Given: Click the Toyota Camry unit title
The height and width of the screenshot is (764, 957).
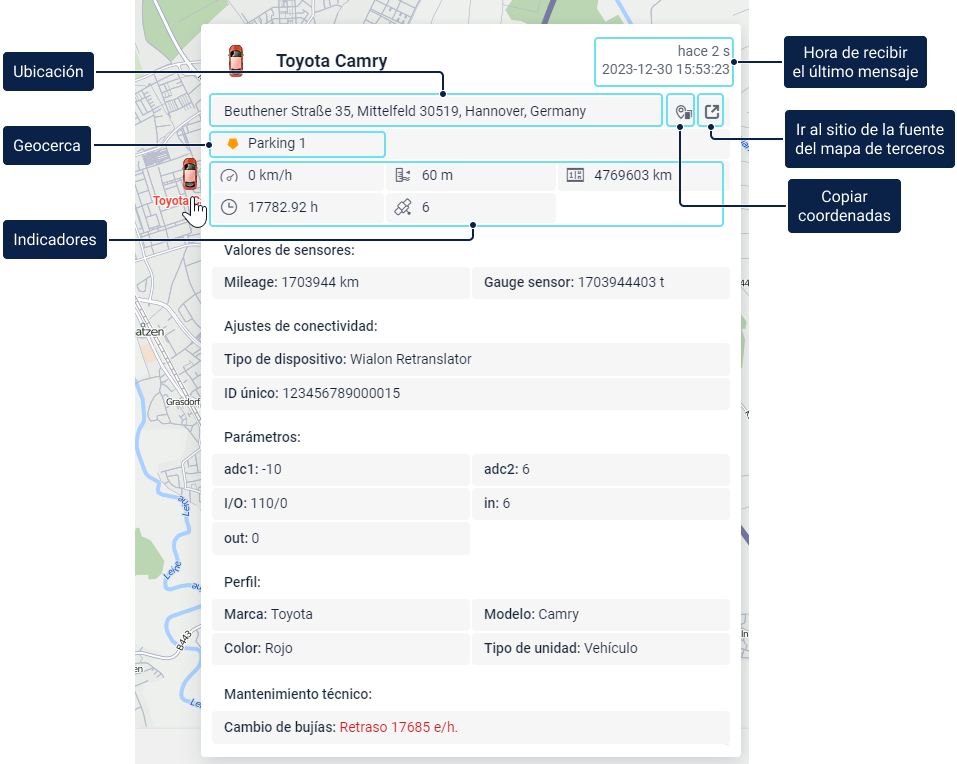Looking at the screenshot, I should pos(332,61).
